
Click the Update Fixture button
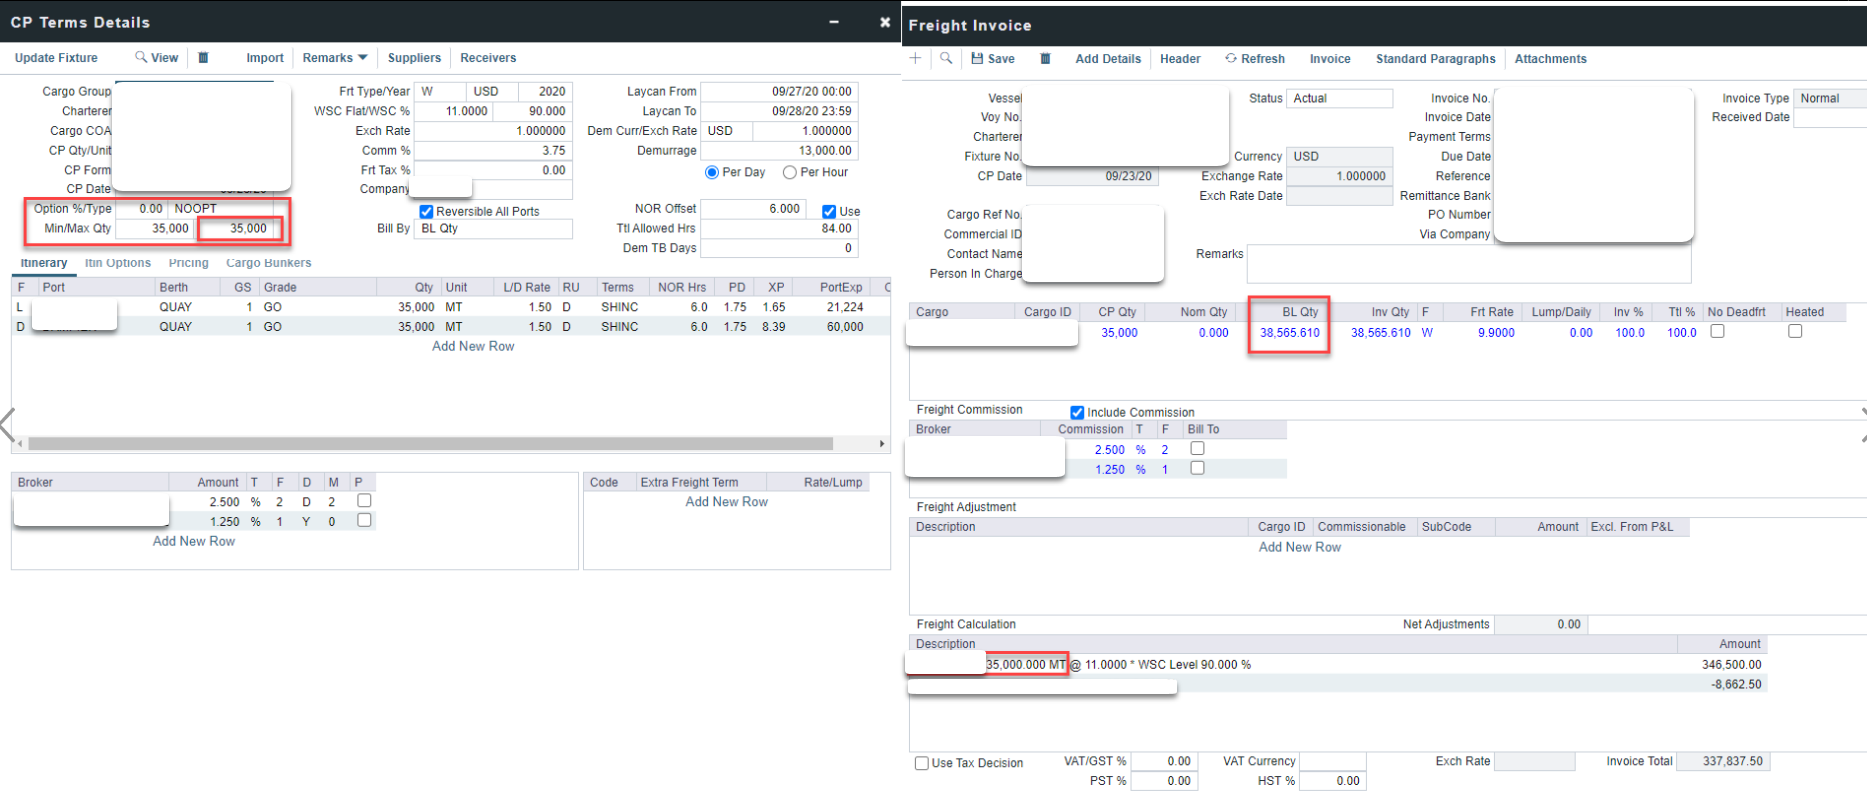click(56, 58)
